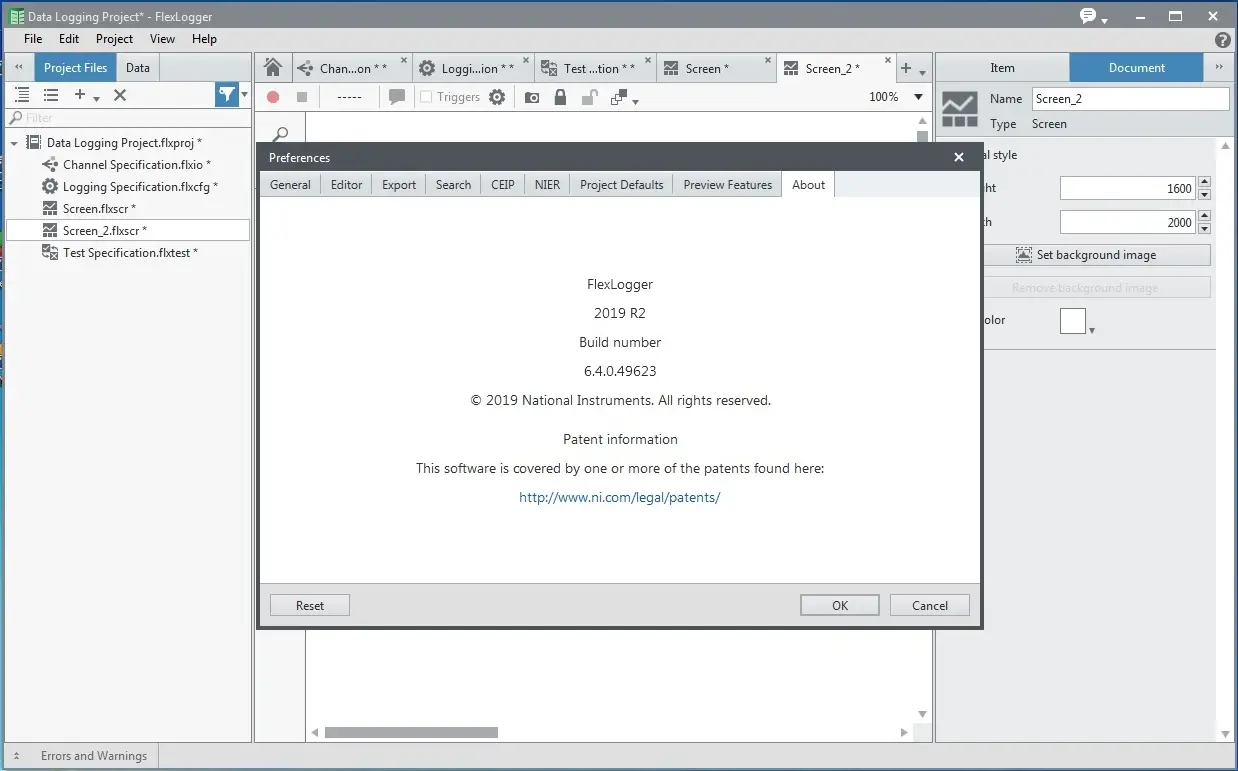Viewport: 1238px width, 771px height.
Task: Click the comment bubble icon in toolbar
Action: [x=397, y=97]
